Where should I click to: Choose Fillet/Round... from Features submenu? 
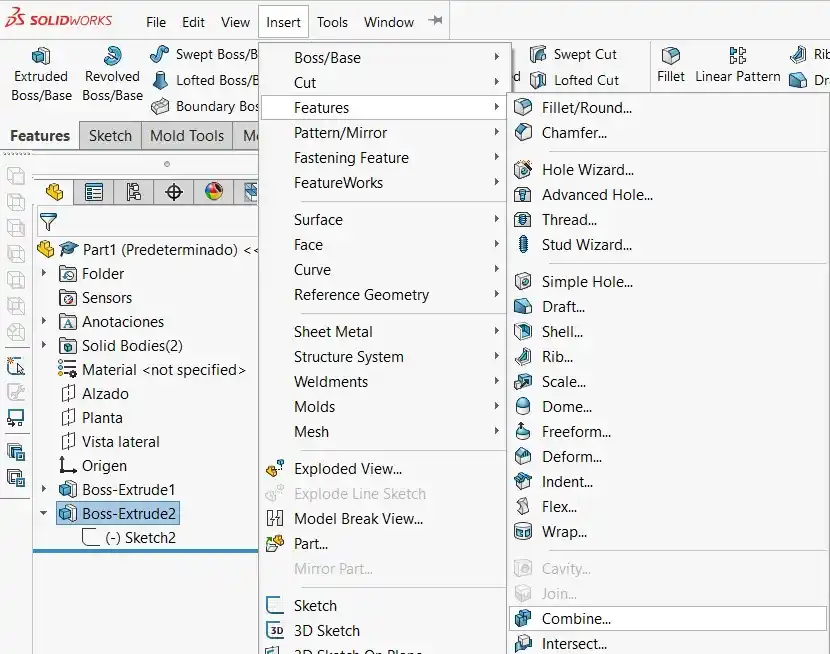coord(667,107)
